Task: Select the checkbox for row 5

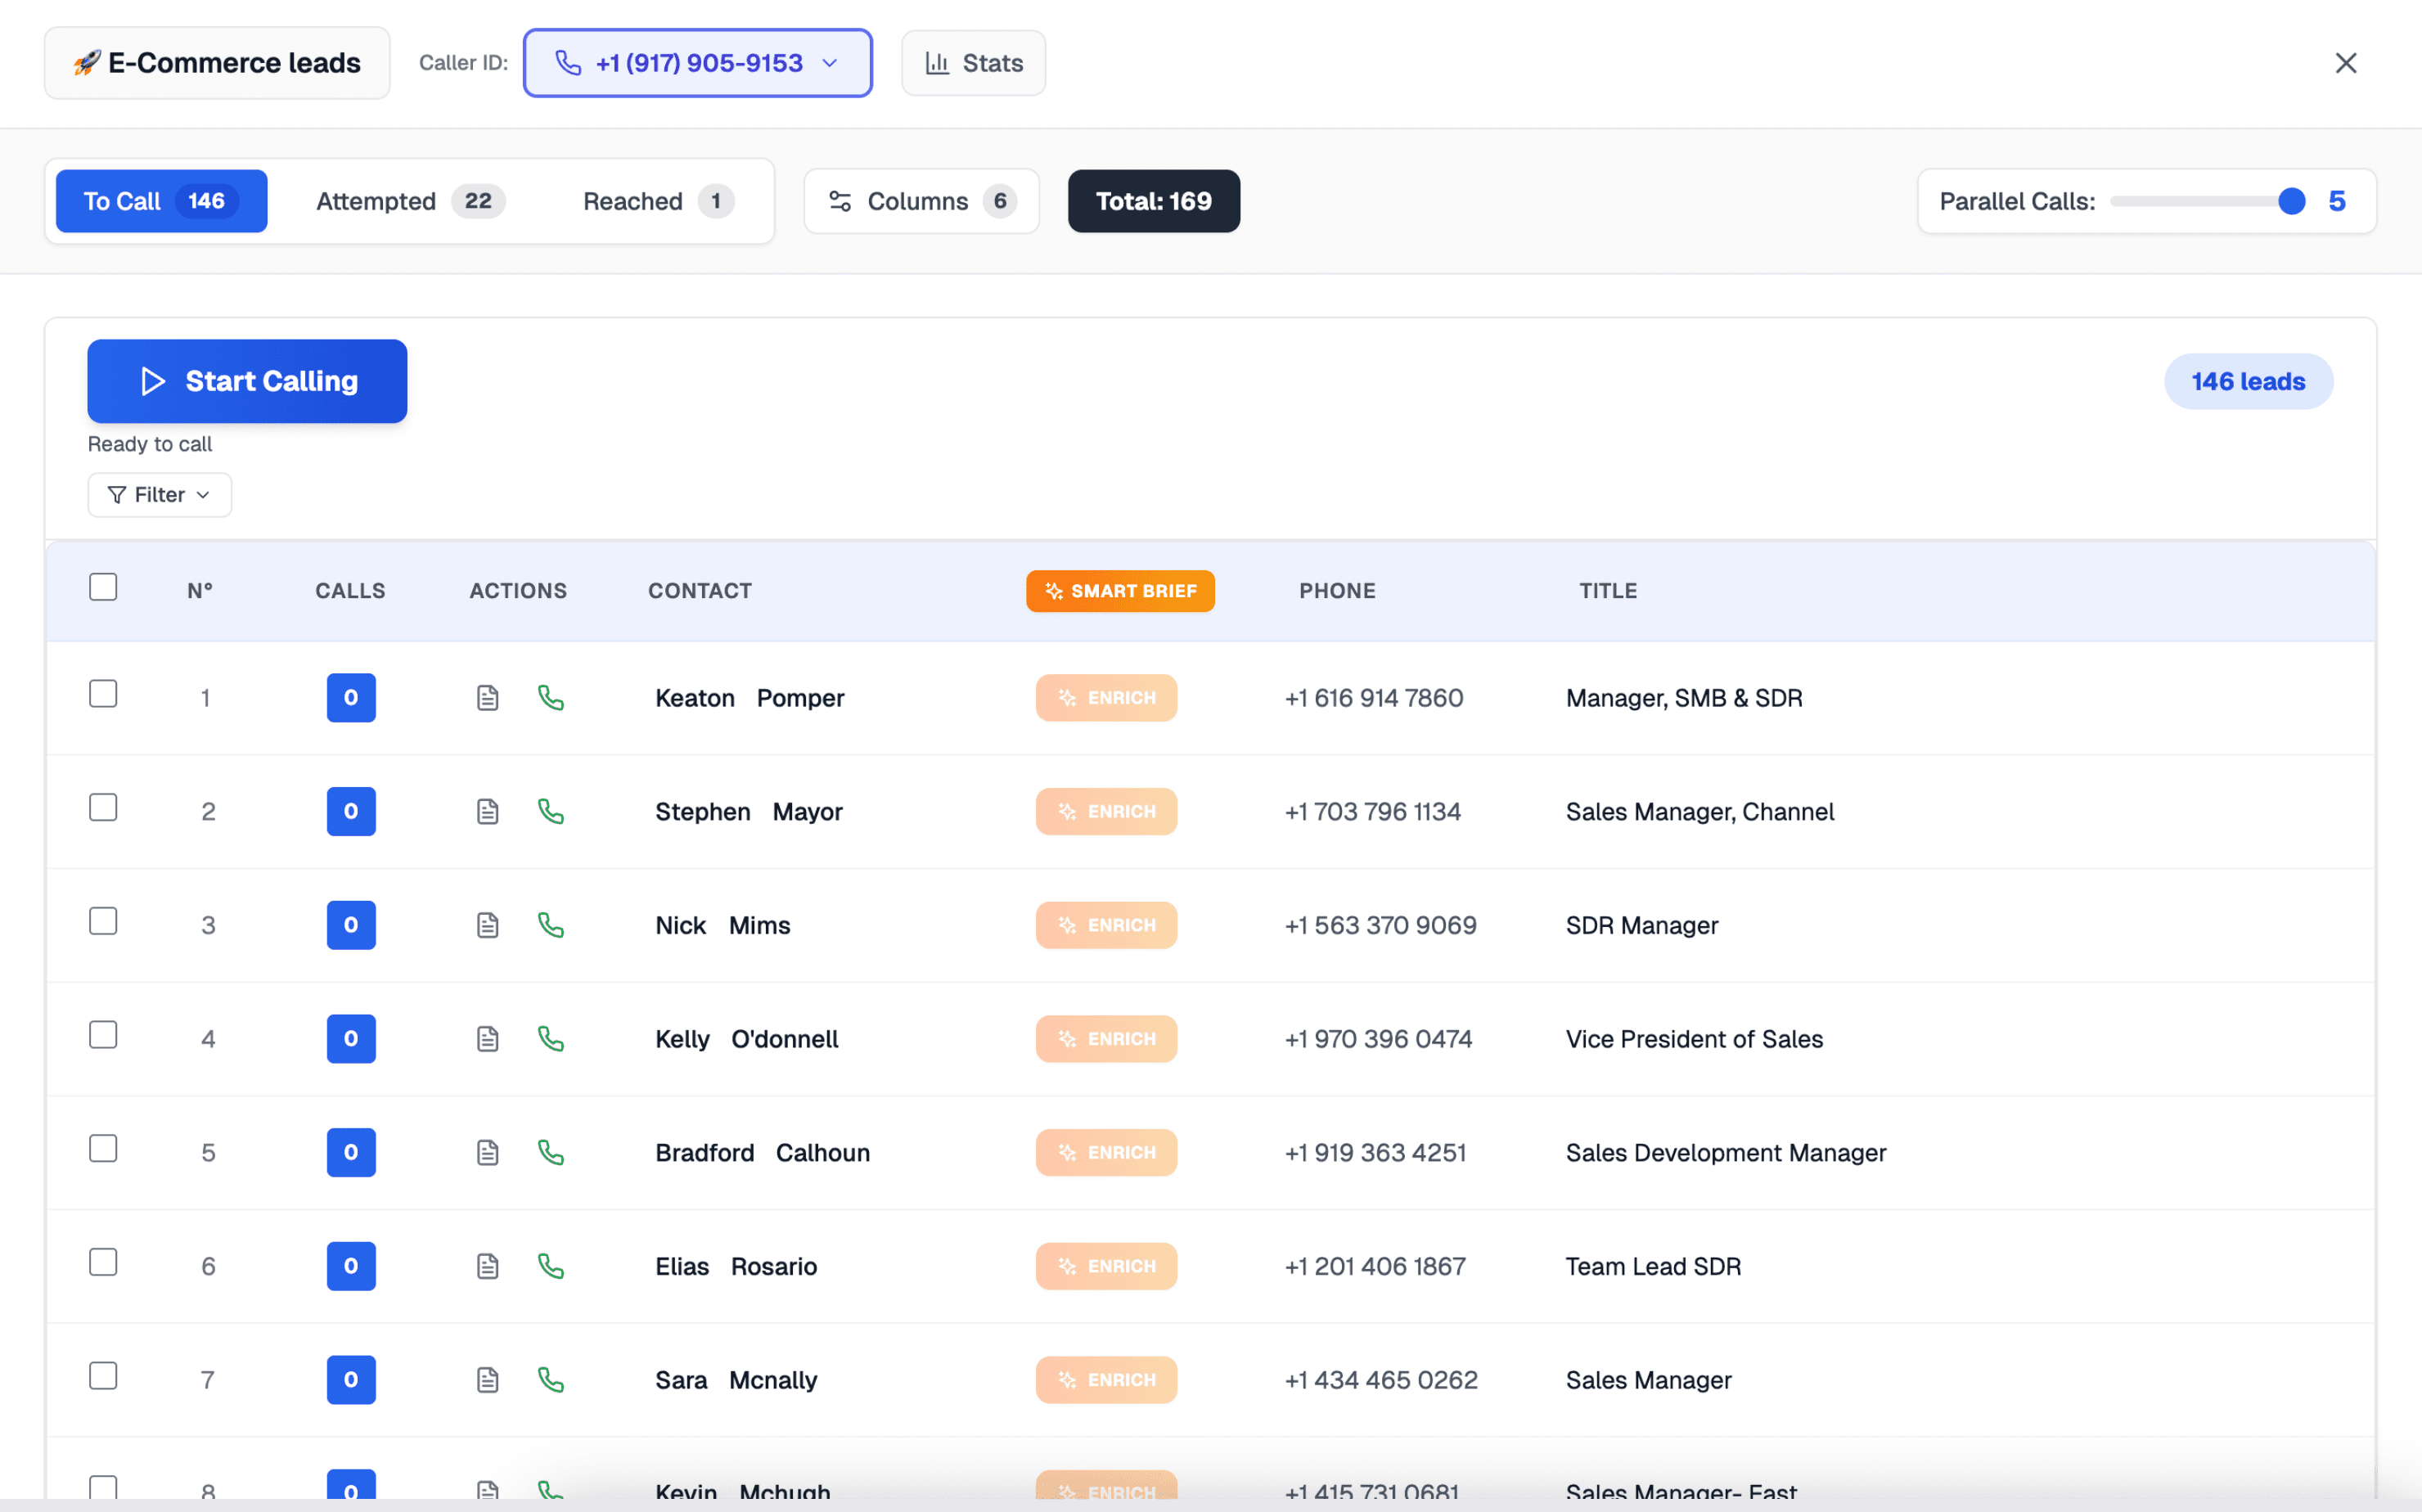Action: pyautogui.click(x=103, y=1149)
